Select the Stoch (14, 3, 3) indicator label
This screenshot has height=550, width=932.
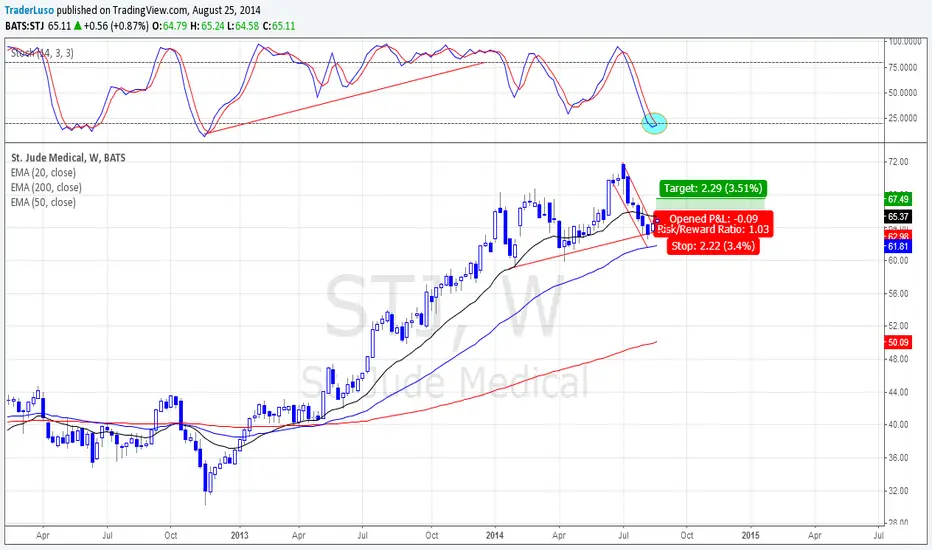pos(42,53)
